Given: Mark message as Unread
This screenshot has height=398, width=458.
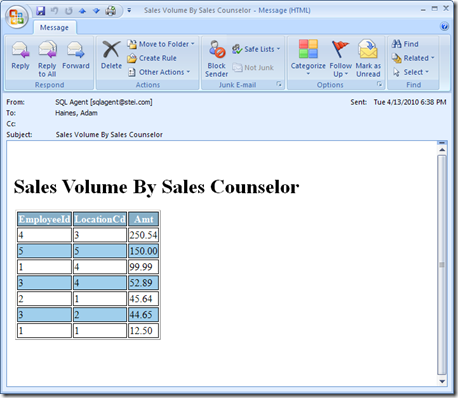Looking at the screenshot, I should click(x=368, y=59).
